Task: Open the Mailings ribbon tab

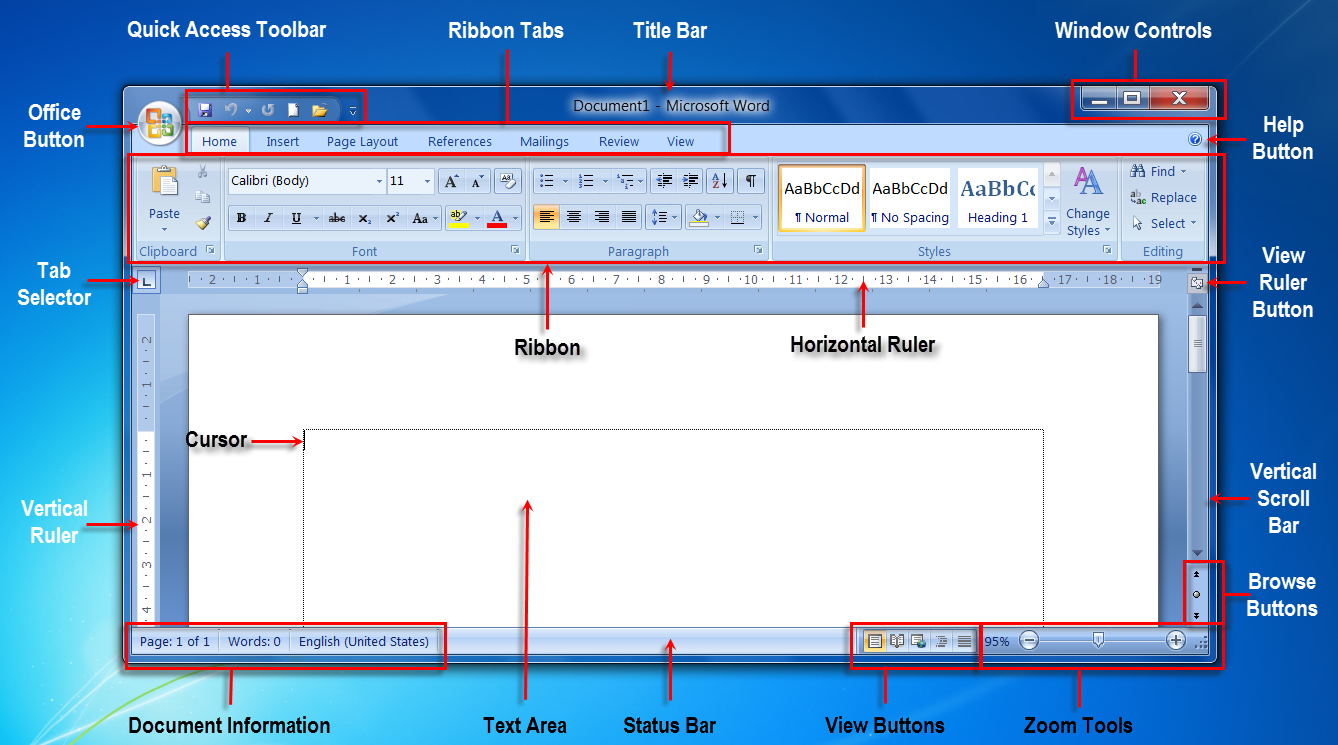Action: pyautogui.click(x=544, y=141)
